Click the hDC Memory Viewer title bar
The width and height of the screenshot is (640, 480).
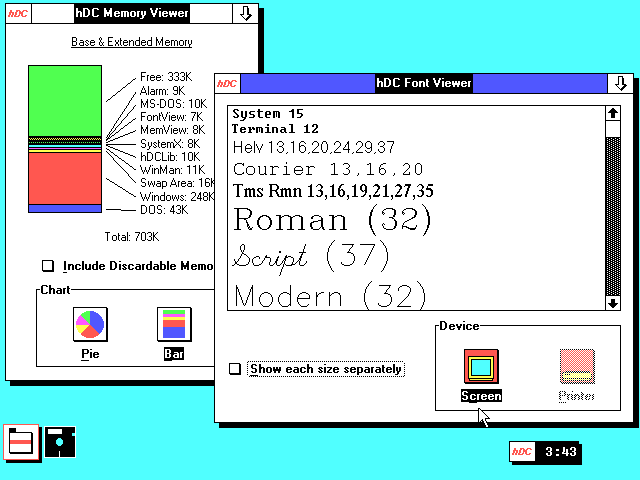tap(132, 13)
